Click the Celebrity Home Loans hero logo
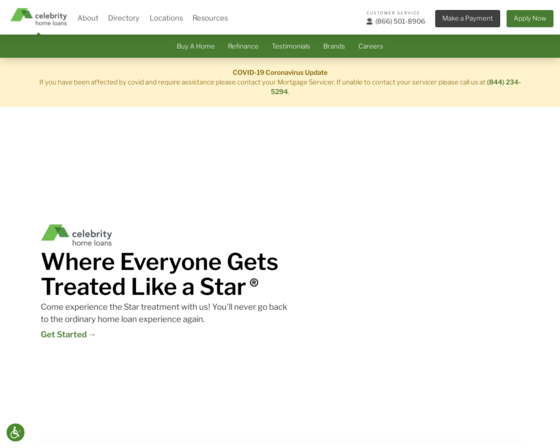Viewport: 560px width, 448px height. [x=76, y=235]
